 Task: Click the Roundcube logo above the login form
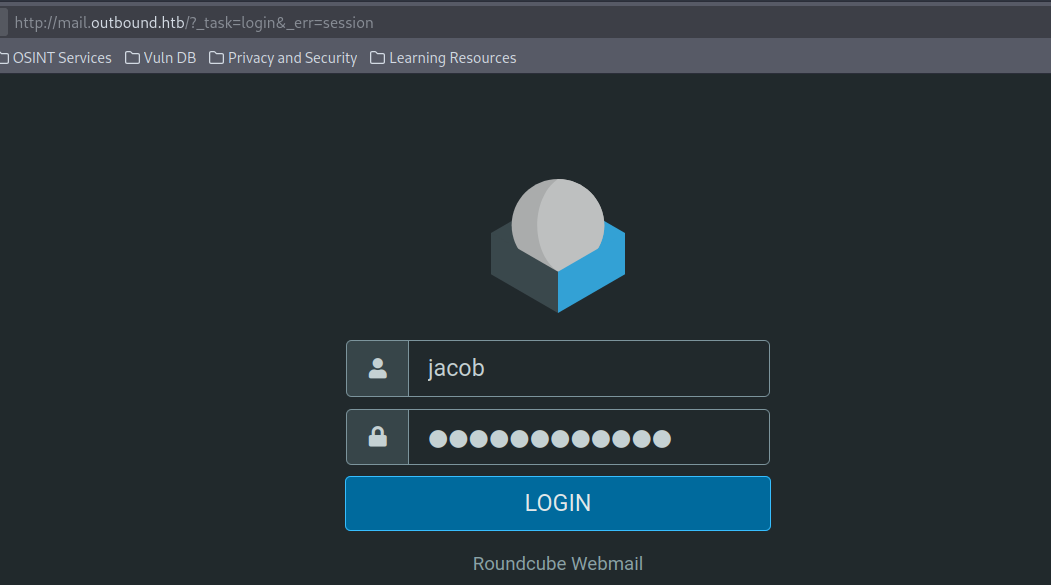coord(557,246)
